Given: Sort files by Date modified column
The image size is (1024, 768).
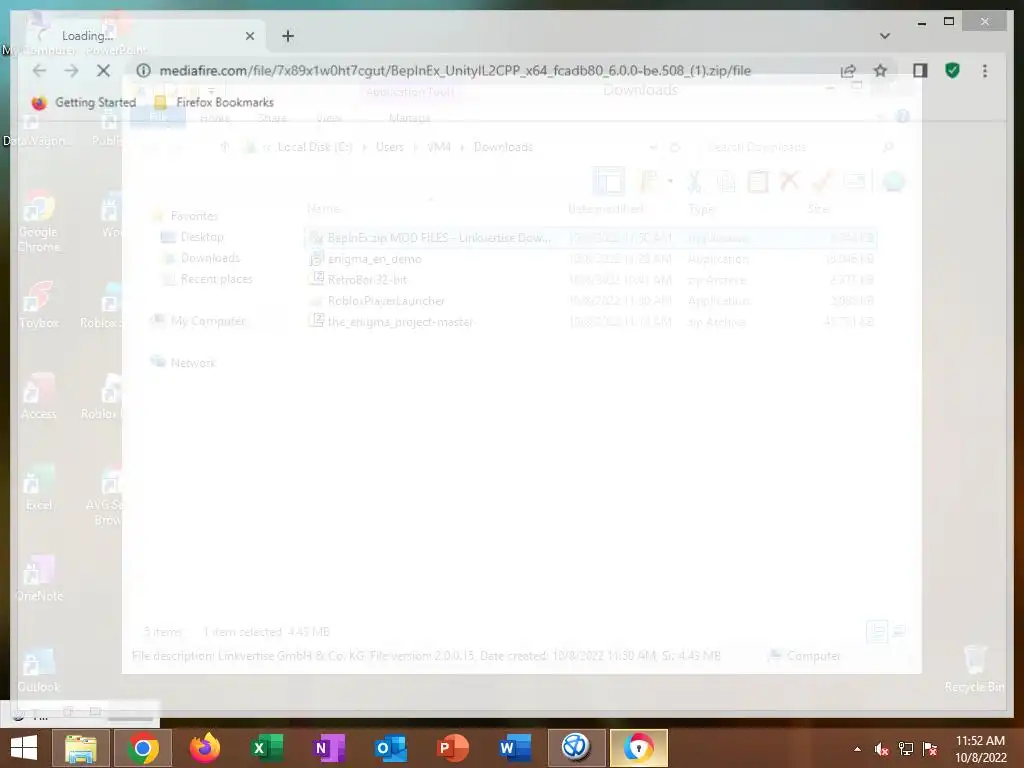Looking at the screenshot, I should pyautogui.click(x=605, y=208).
